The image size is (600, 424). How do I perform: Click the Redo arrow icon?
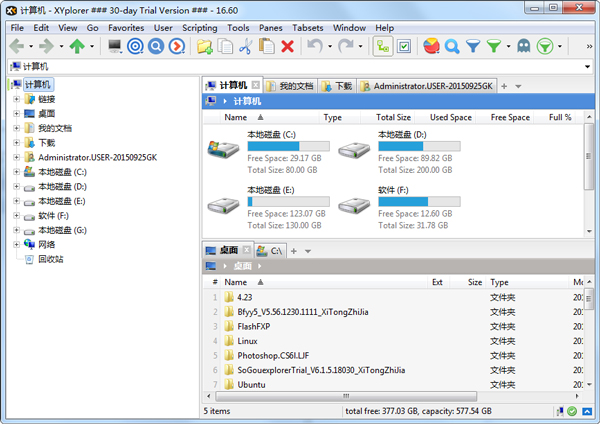click(x=346, y=46)
